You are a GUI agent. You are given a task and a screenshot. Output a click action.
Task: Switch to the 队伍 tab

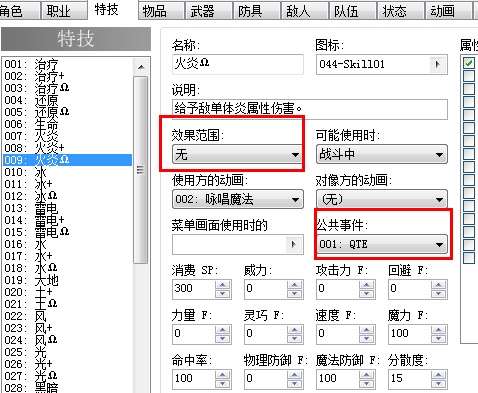[353, 11]
